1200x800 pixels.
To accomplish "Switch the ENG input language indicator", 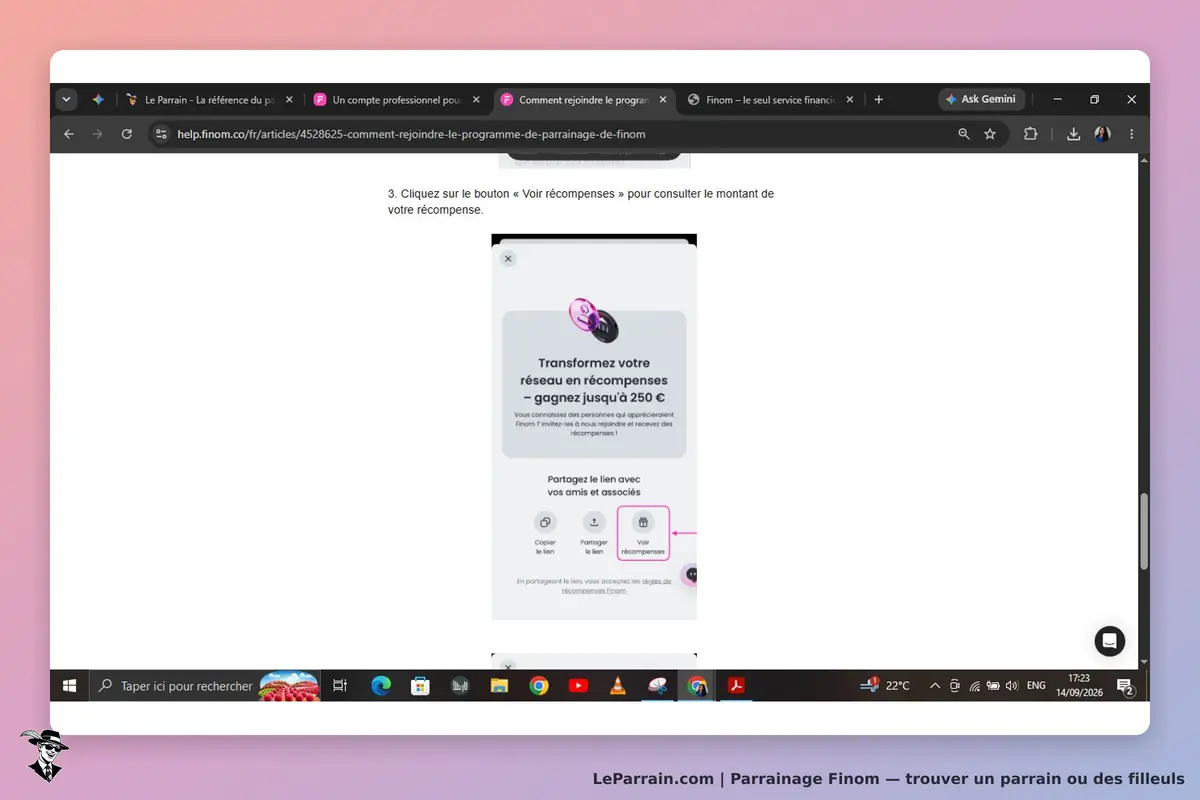I will [1036, 686].
